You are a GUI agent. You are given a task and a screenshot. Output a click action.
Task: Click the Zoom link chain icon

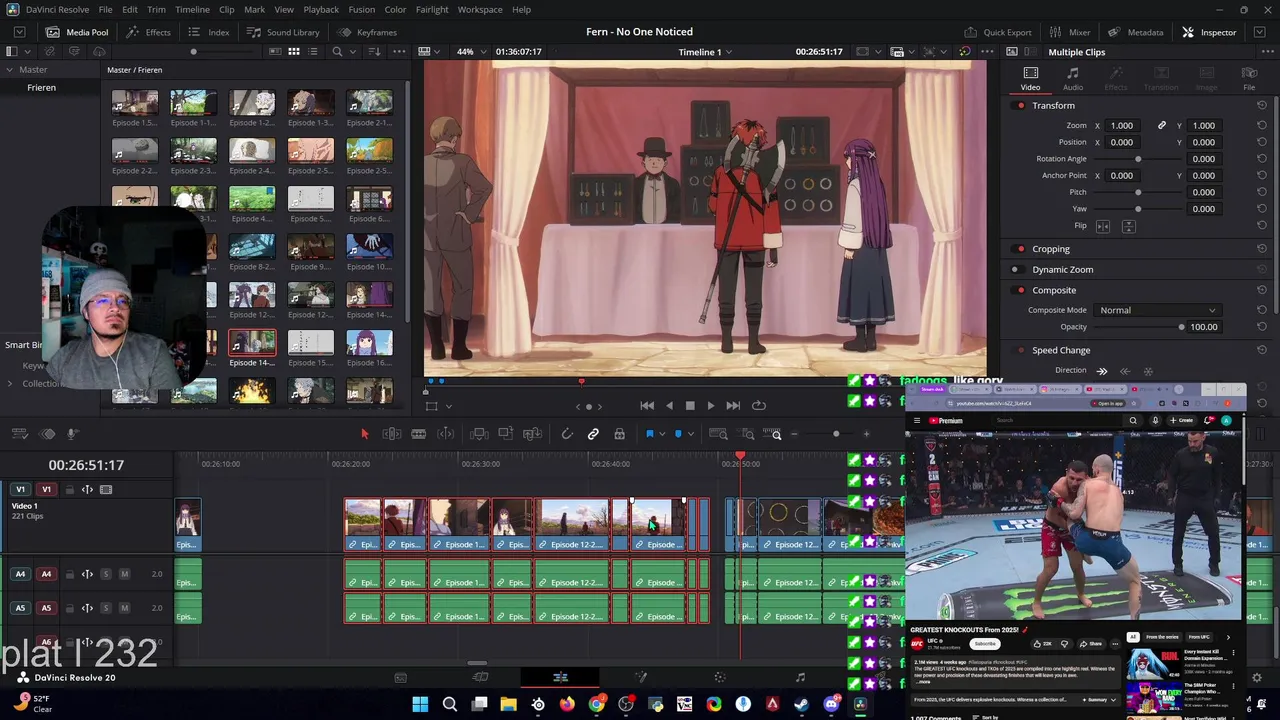coord(1162,126)
